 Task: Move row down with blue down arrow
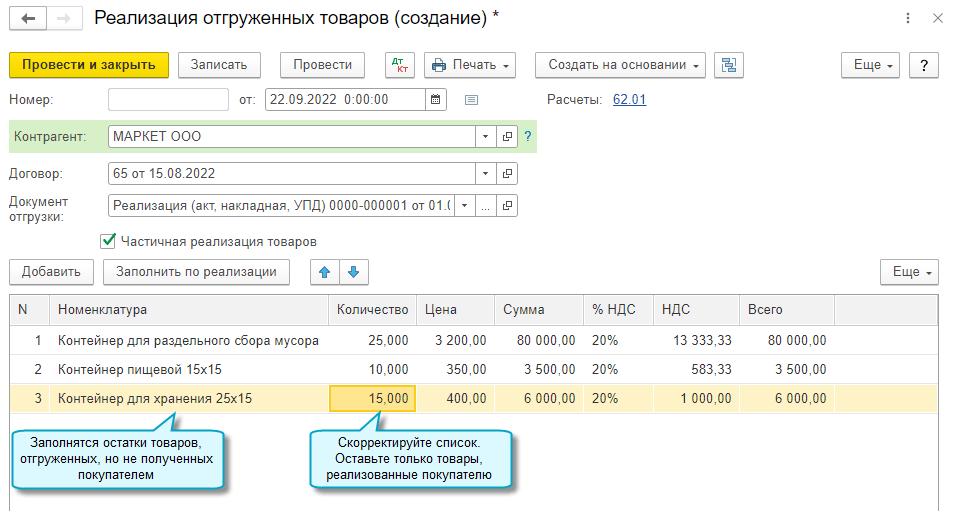tap(354, 272)
